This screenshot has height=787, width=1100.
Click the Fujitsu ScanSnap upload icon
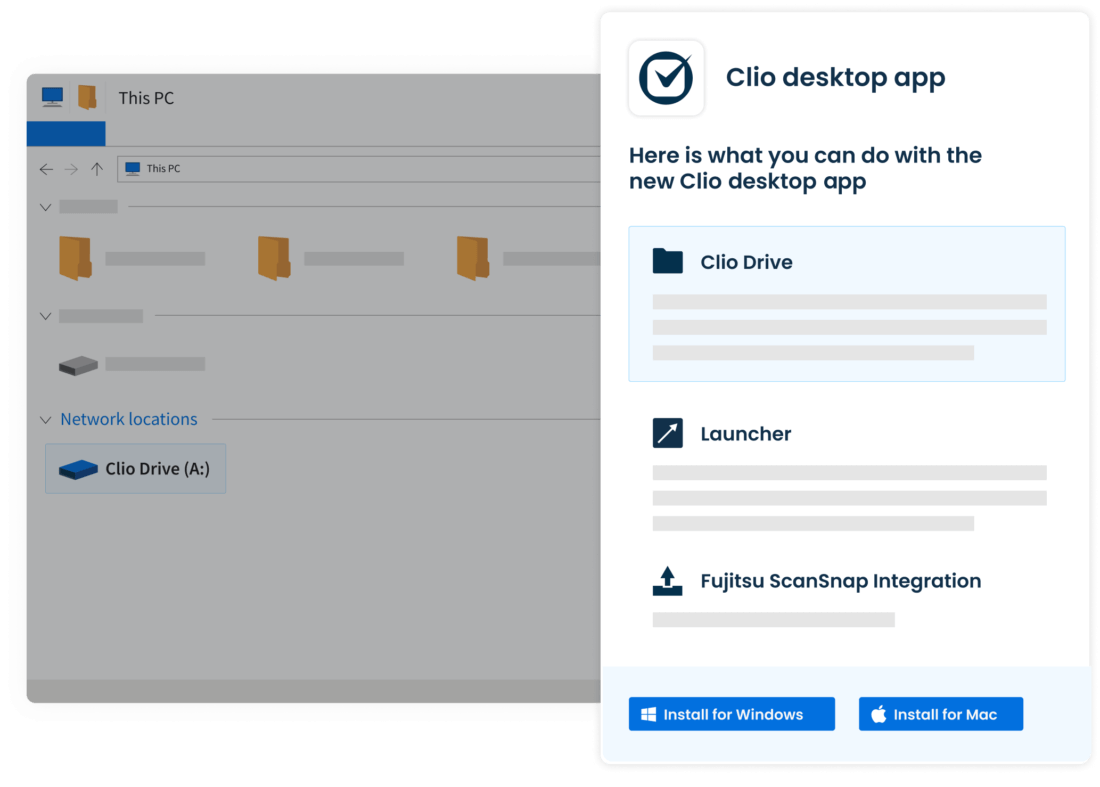[667, 580]
